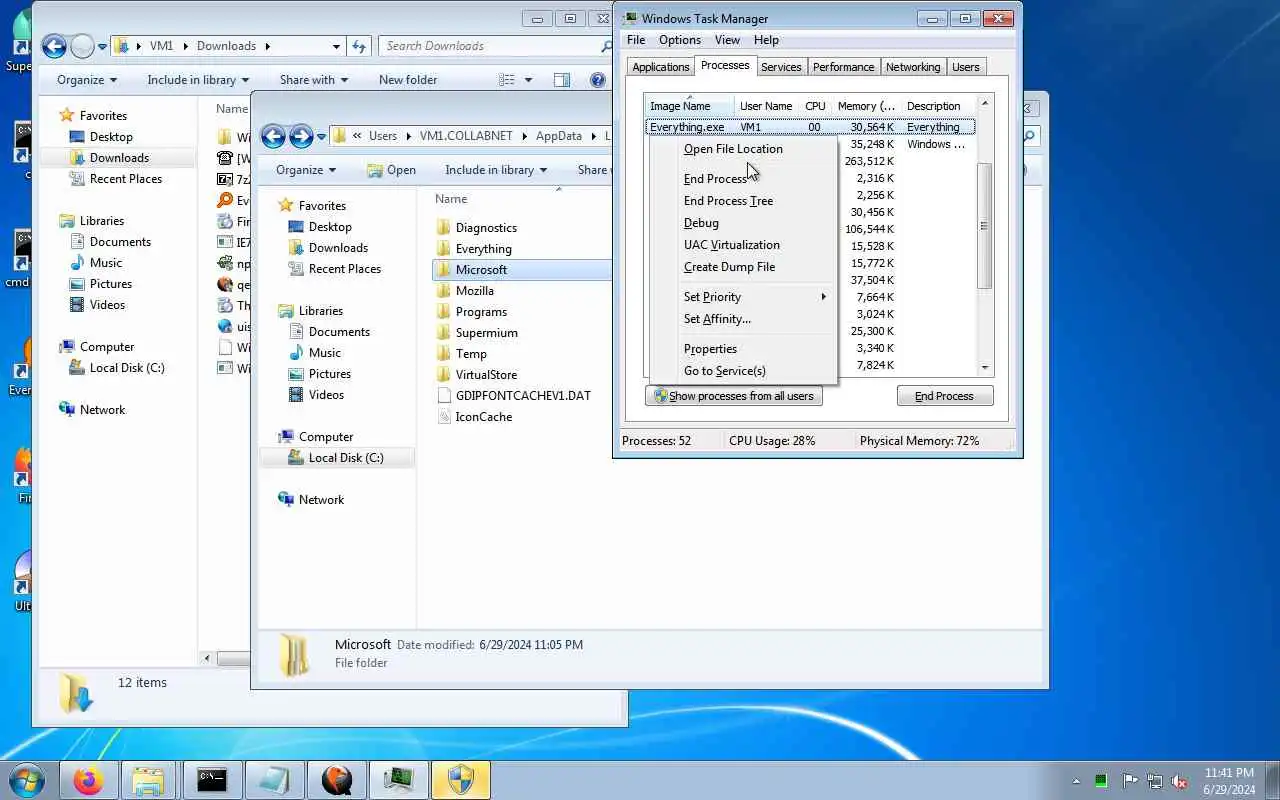This screenshot has width=1280, height=800.
Task: Open the Windows Start menu orb
Action: click(x=27, y=779)
